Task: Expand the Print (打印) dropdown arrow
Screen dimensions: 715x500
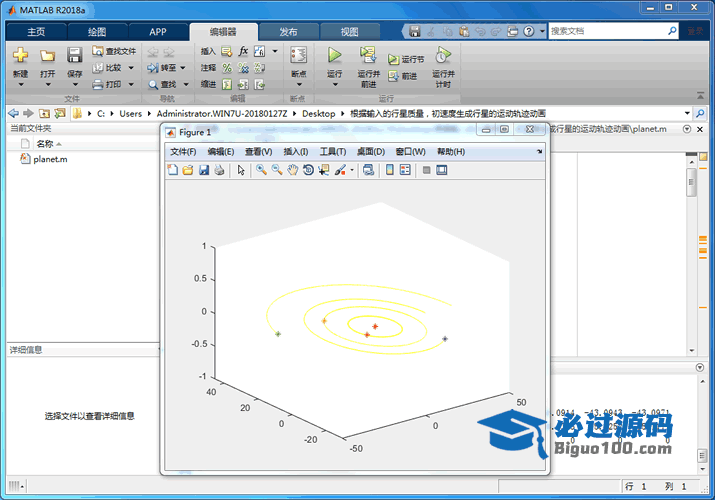Action: tap(131, 84)
